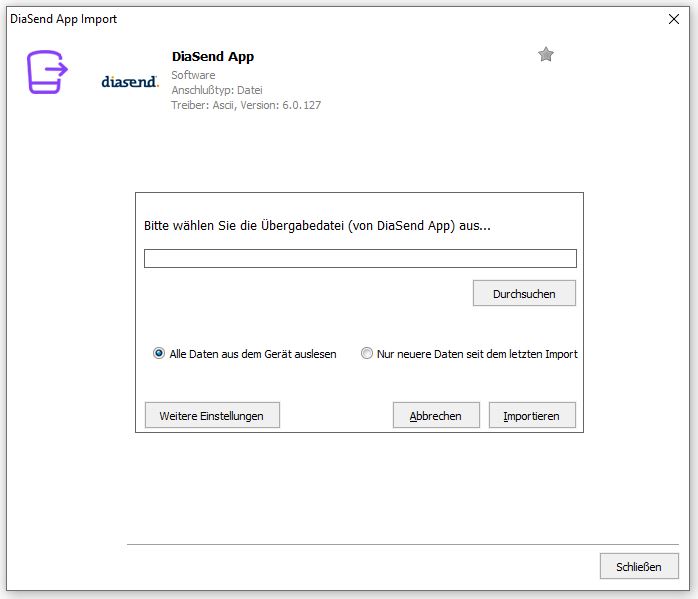The height and width of the screenshot is (599, 698).
Task: Click the 'Alle Daten aus dem Gerät auslesen' label
Action: coord(253,354)
